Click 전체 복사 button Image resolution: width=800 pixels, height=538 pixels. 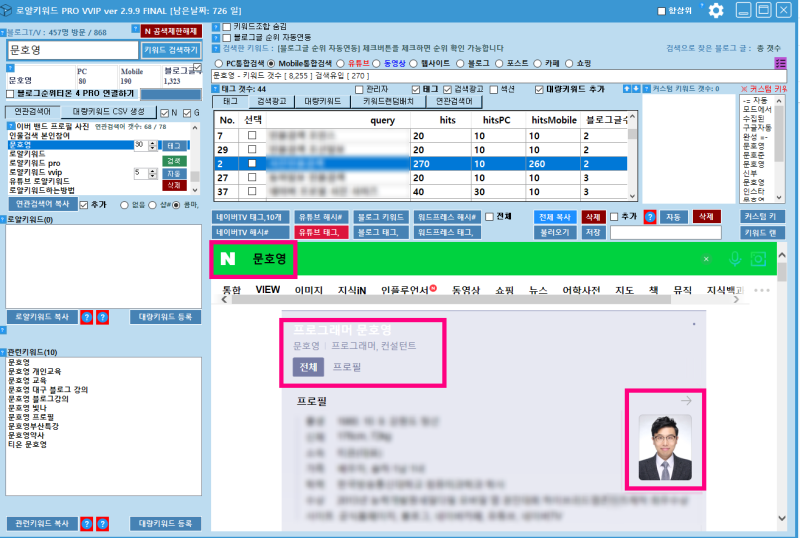tap(555, 217)
